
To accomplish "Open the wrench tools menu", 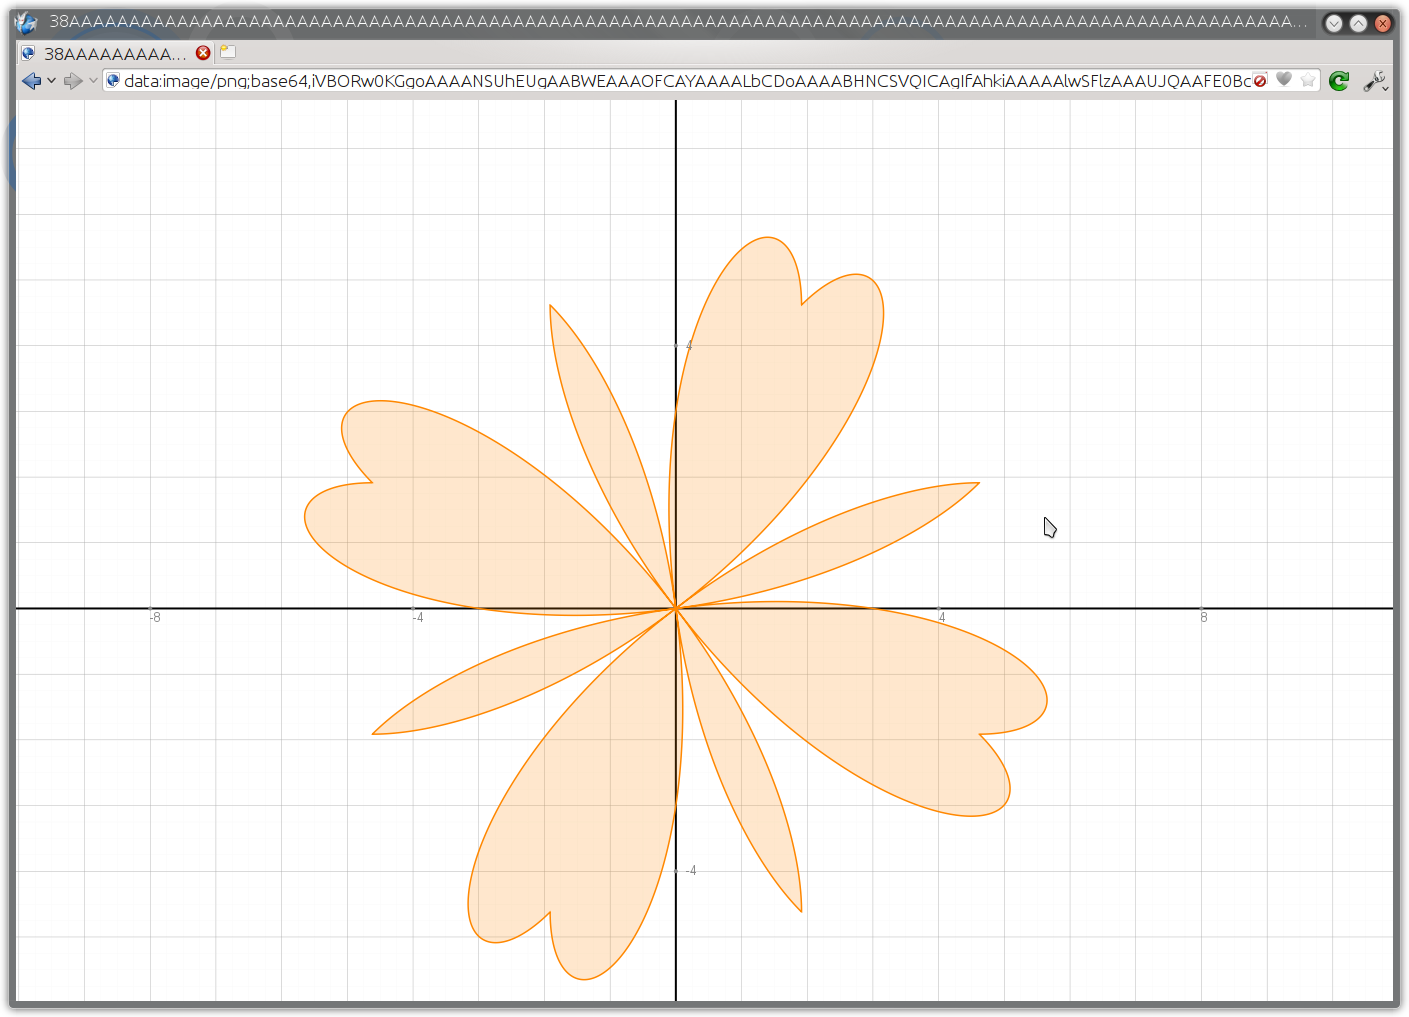I will click(1376, 81).
